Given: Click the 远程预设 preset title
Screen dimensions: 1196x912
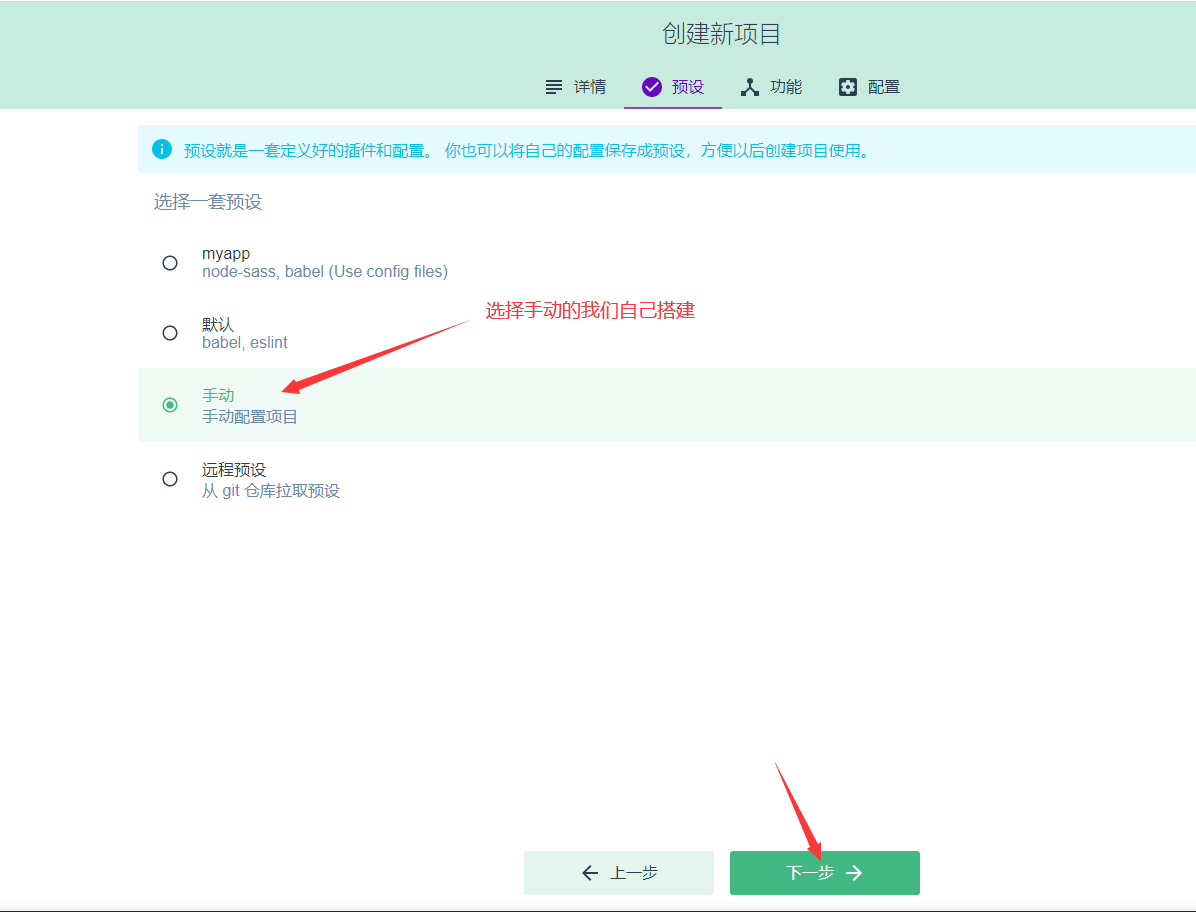Looking at the screenshot, I should [234, 470].
